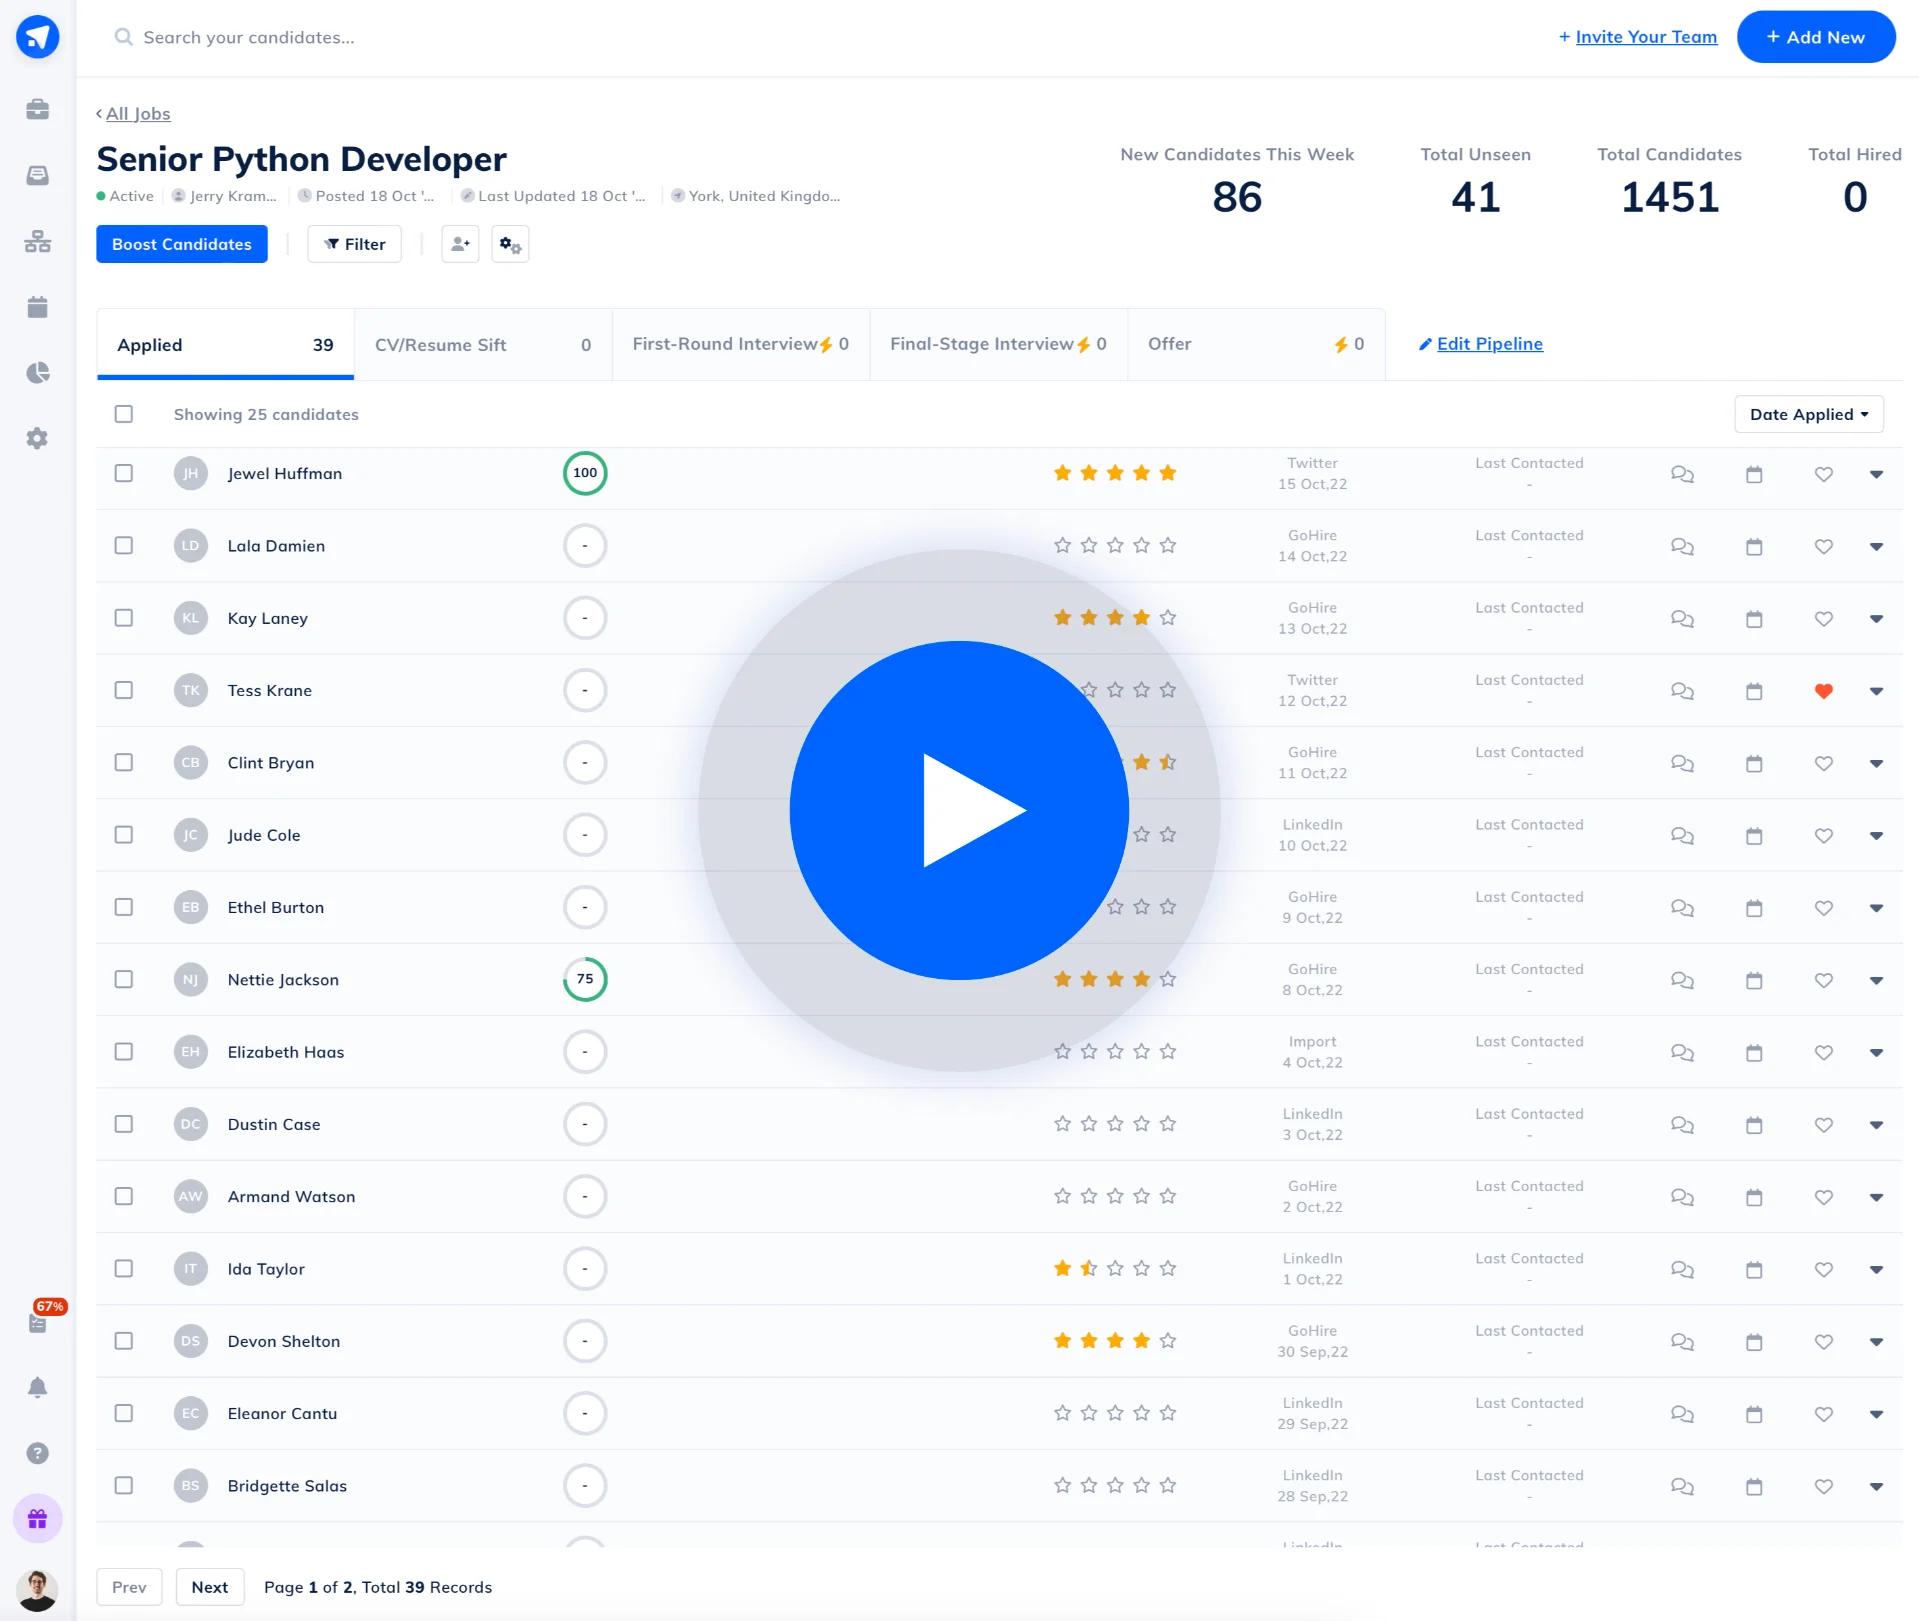Open the help question mark icon
Image resolution: width=1919 pixels, height=1621 pixels.
point(37,1453)
